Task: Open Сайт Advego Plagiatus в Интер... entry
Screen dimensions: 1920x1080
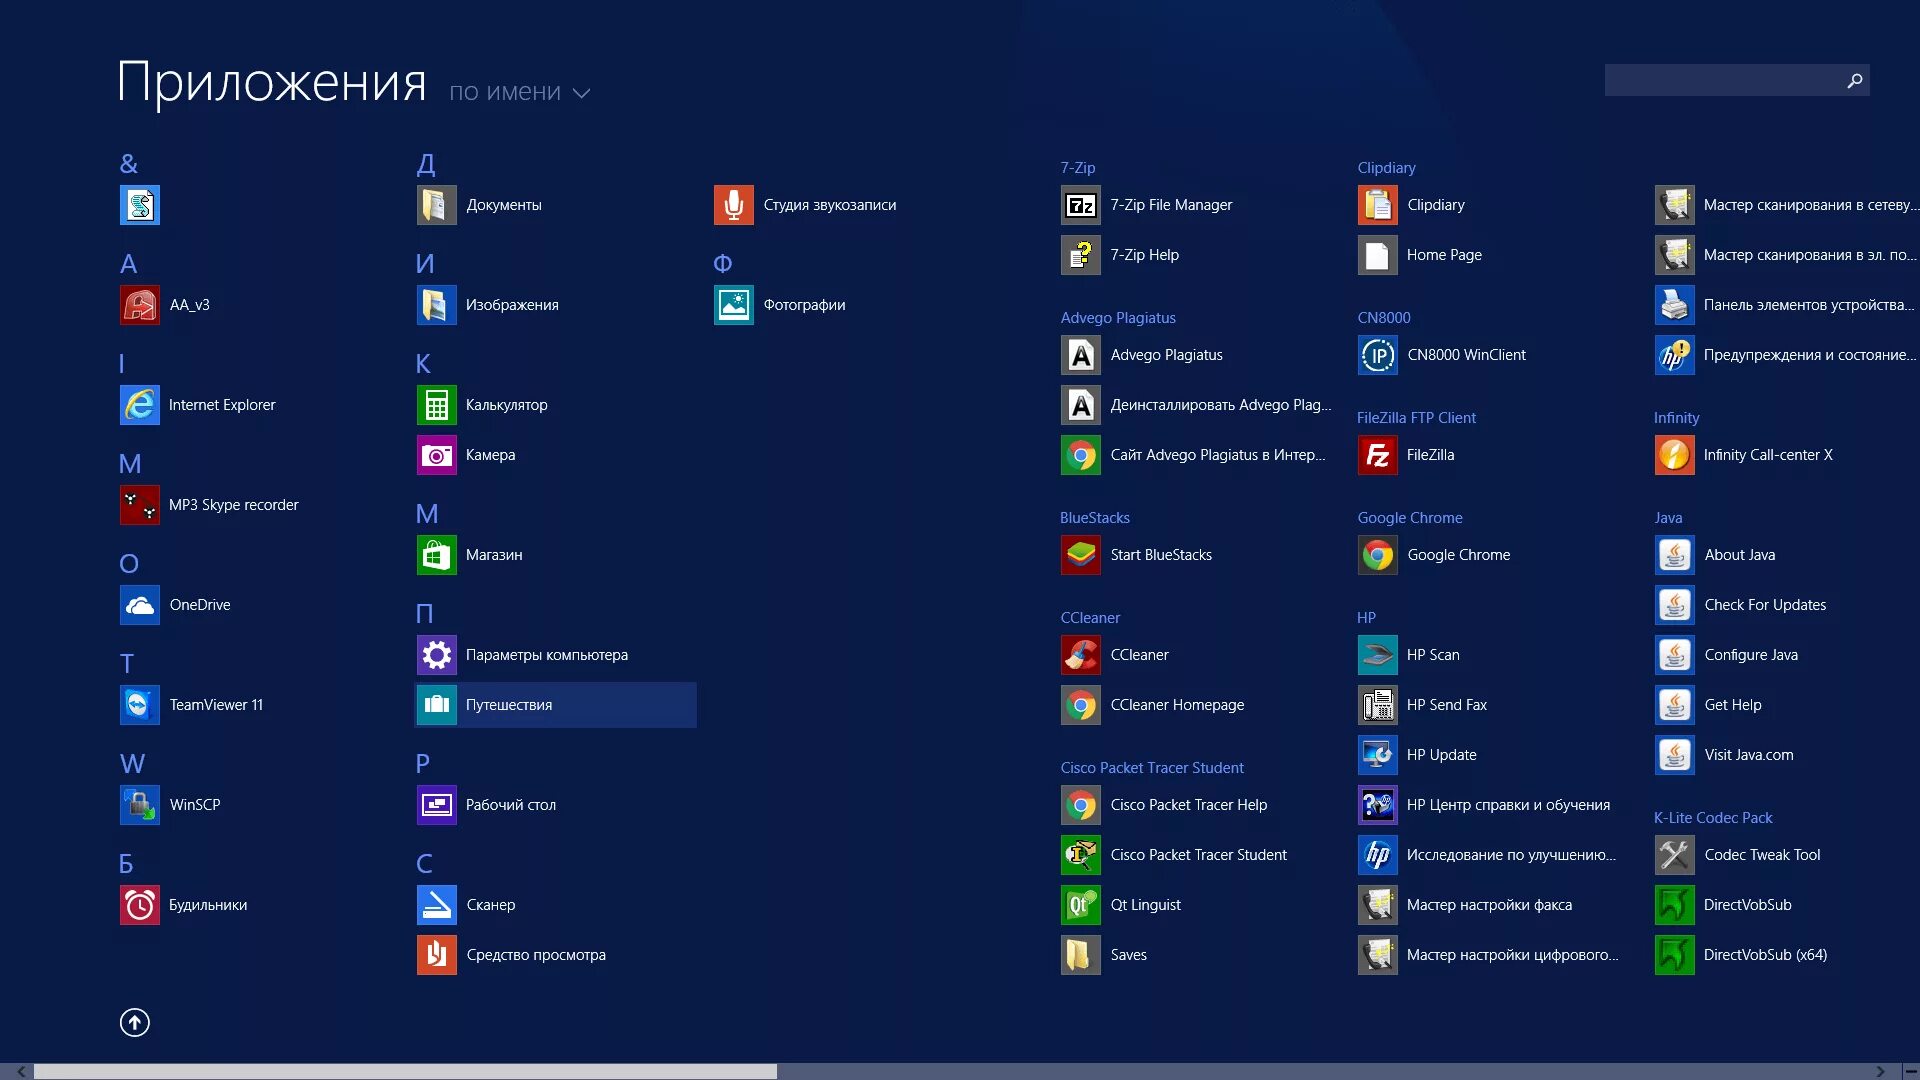Action: pos(1193,455)
